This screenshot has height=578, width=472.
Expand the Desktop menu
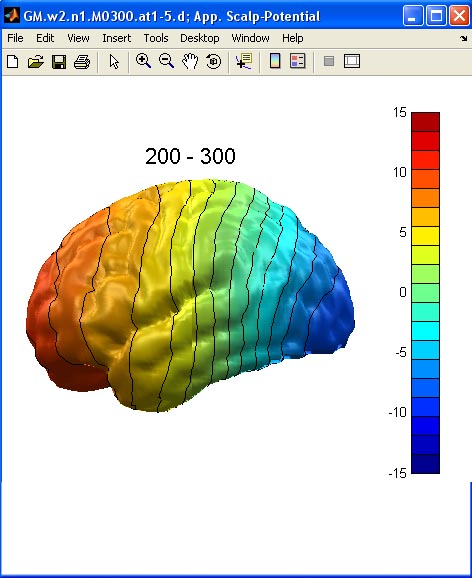click(199, 38)
